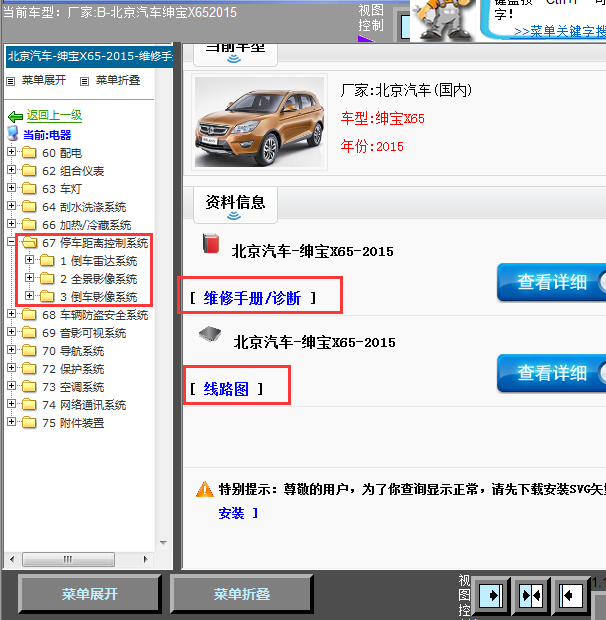This screenshot has width=606, height=620.
Task: Click the bottom 菜单折叠 button
Action: [x=242, y=594]
